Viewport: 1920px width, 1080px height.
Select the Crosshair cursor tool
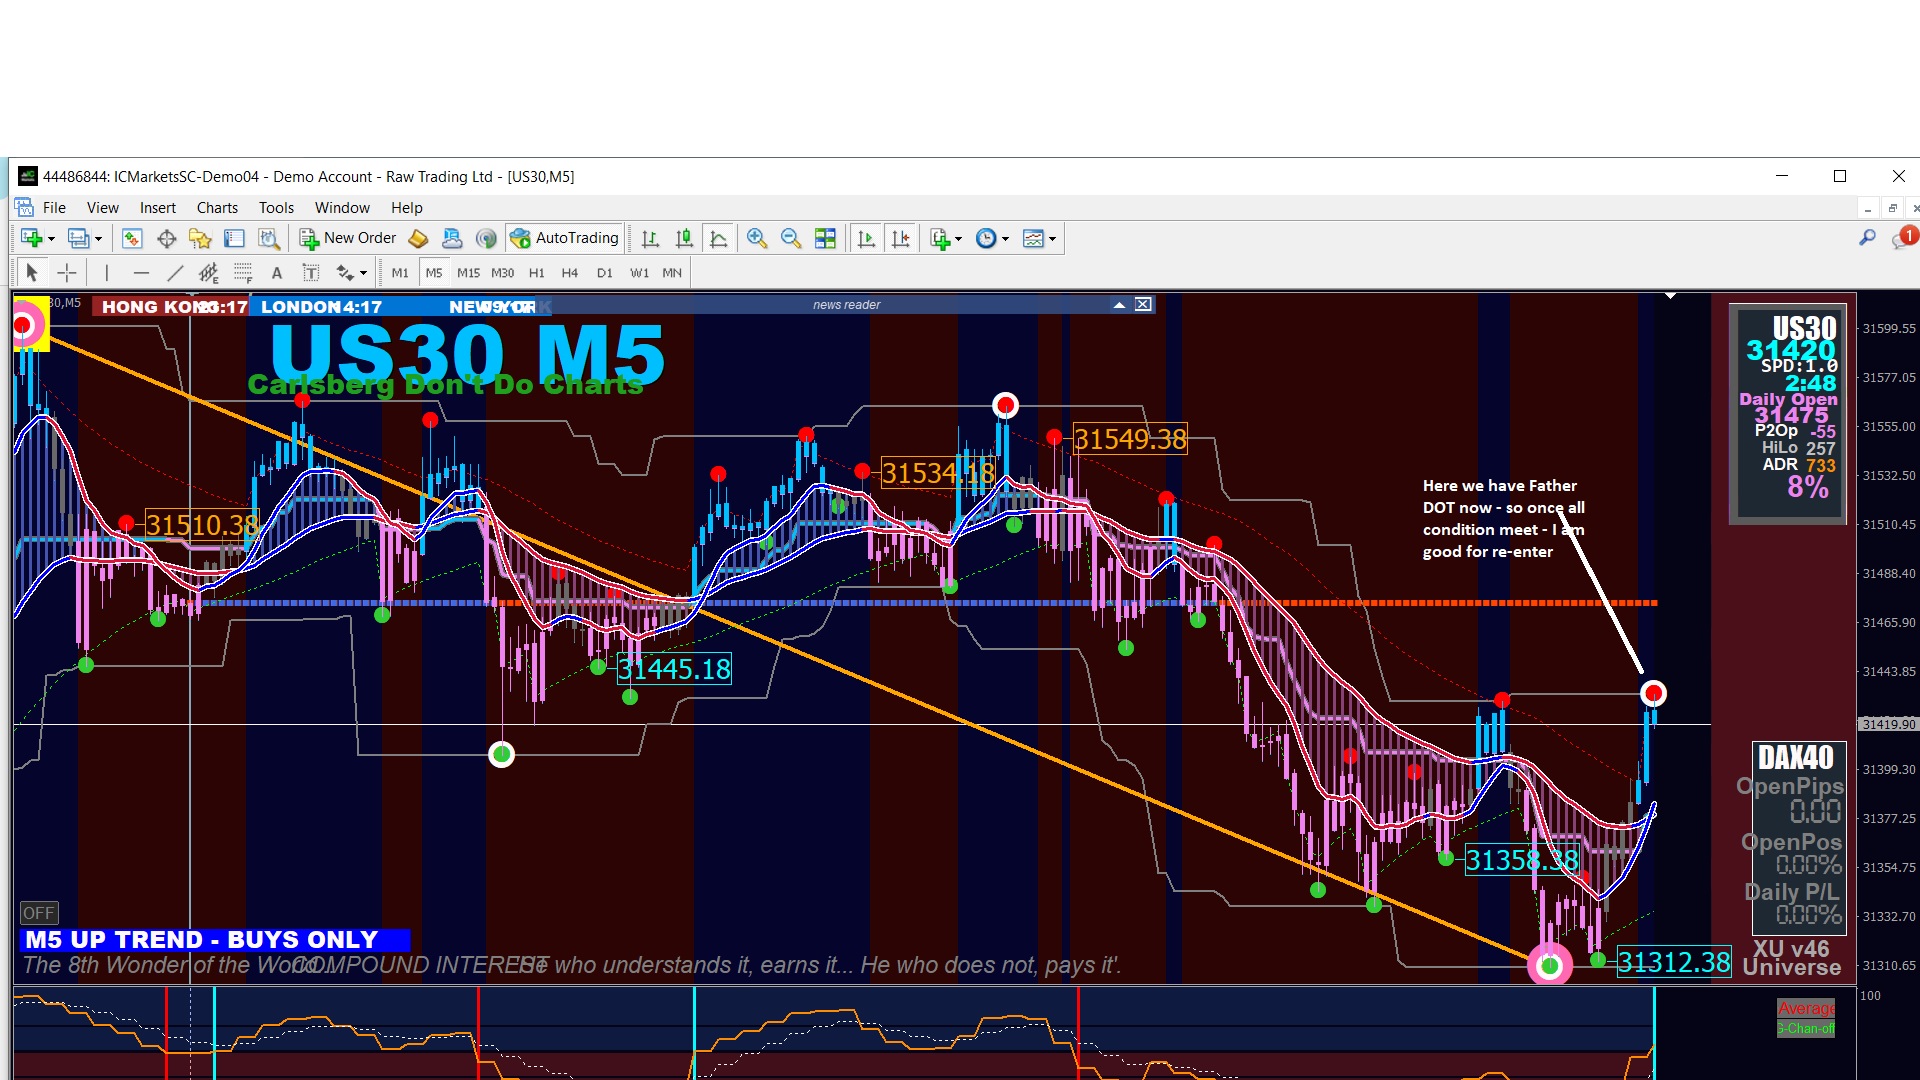coord(67,272)
